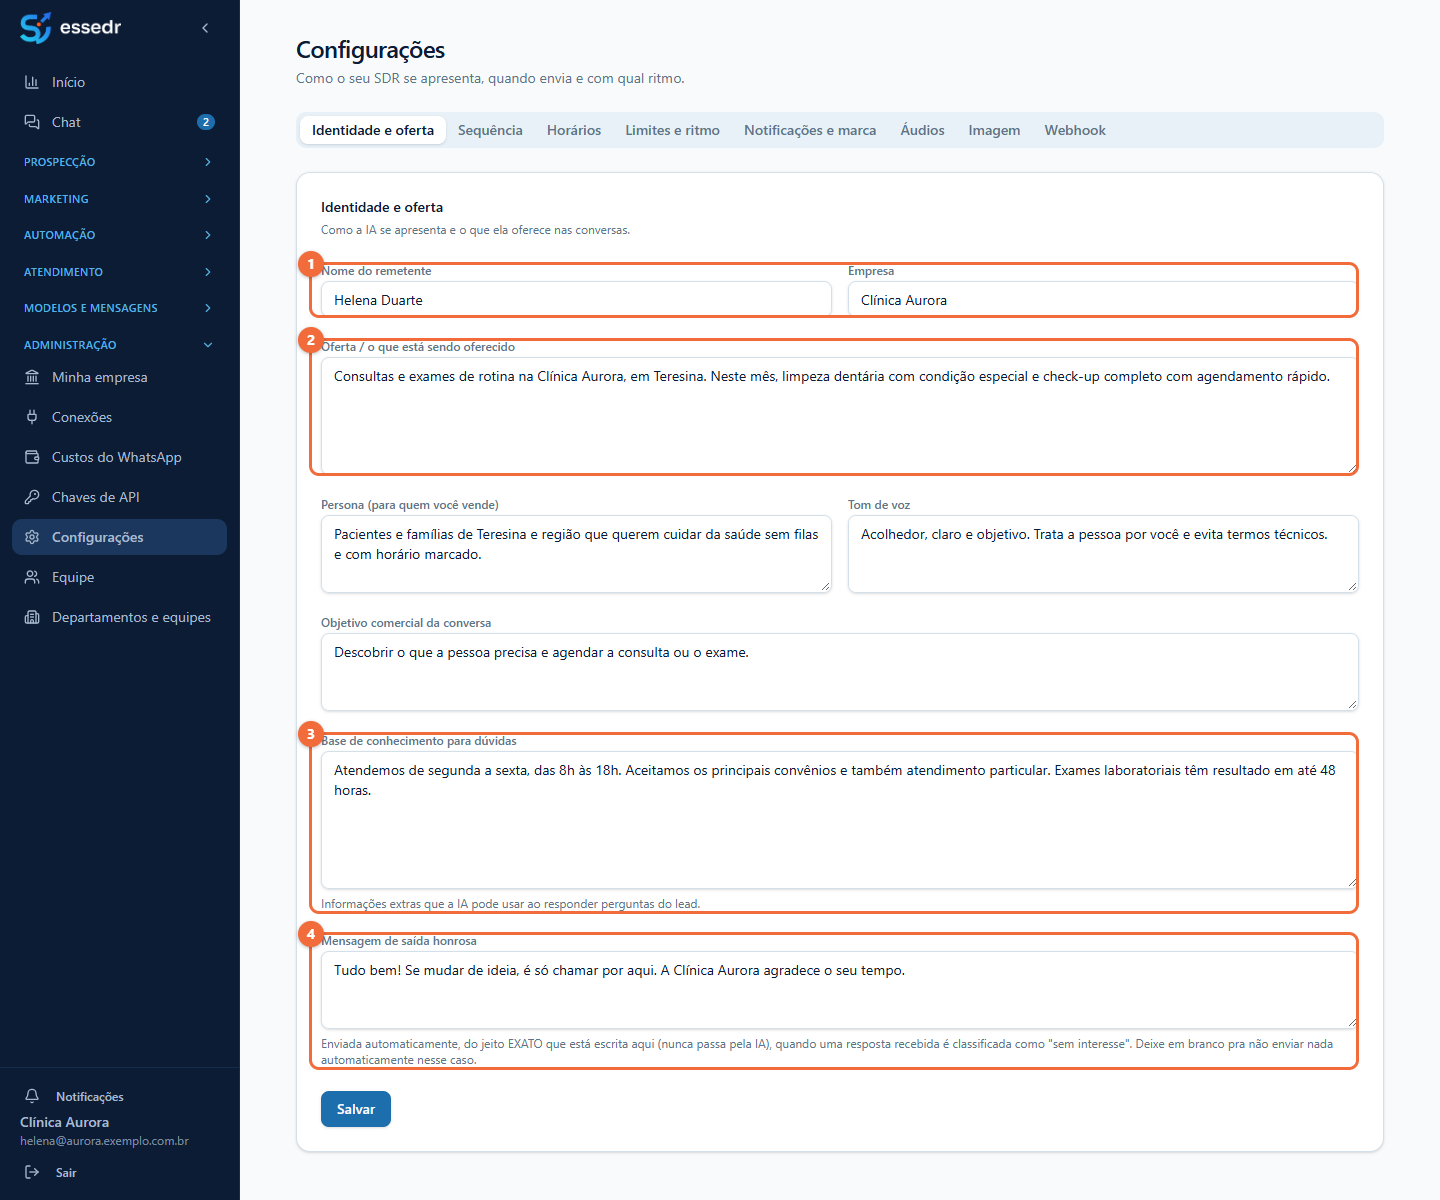This screenshot has height=1200, width=1440.
Task: Click the Mensagem de saída honrosa text area
Action: pyautogui.click(x=840, y=990)
